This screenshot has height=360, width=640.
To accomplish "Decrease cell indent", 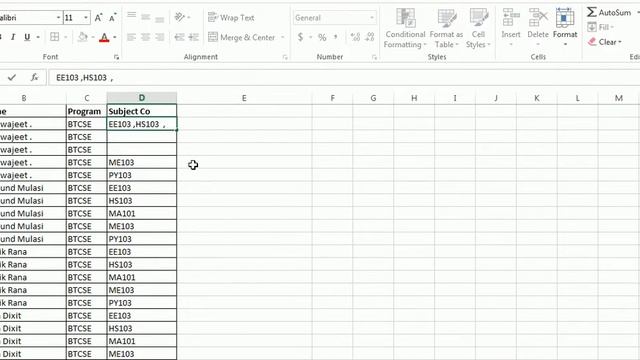I will pyautogui.click(x=179, y=37).
